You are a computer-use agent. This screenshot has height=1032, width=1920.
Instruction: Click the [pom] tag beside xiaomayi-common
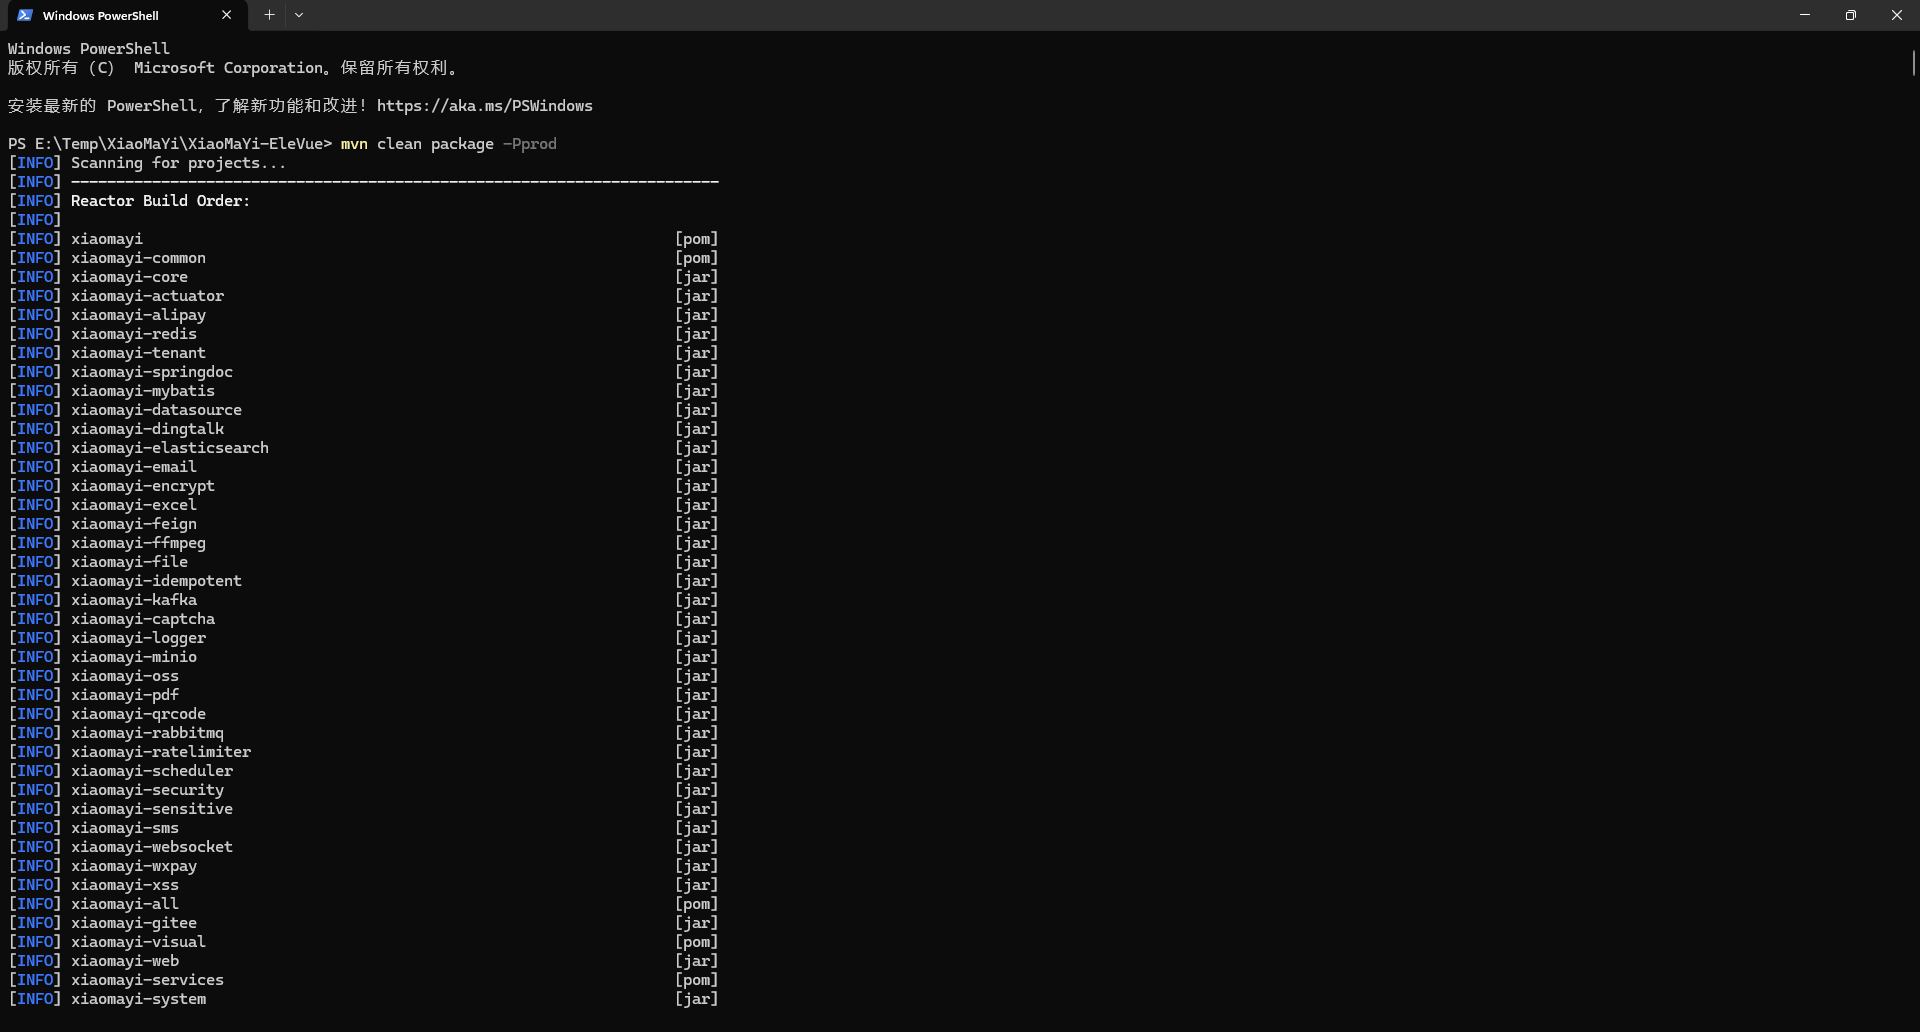coord(696,258)
